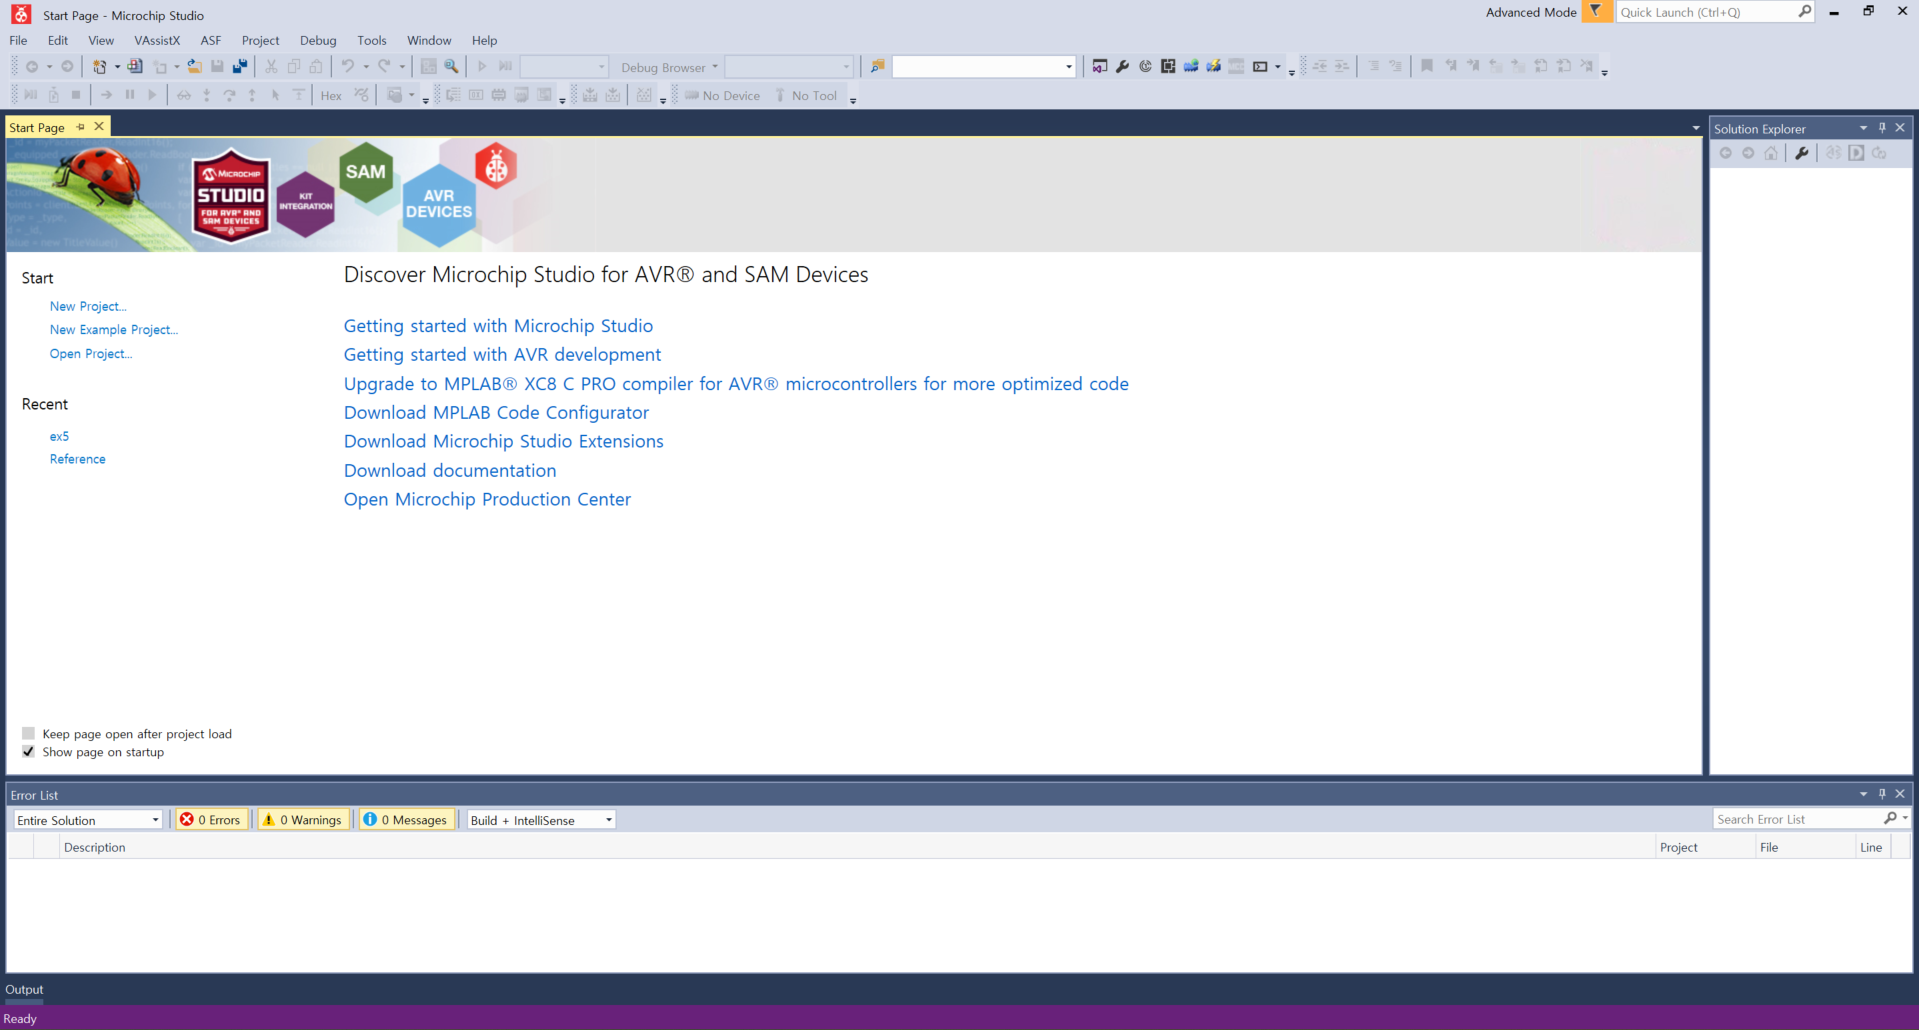Screen dimensions: 1919x1030
Task: Open the File menu
Action: [x=18, y=41]
